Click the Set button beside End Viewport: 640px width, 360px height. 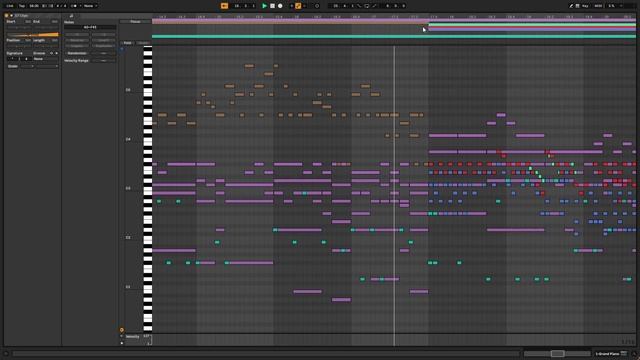[x=54, y=22]
